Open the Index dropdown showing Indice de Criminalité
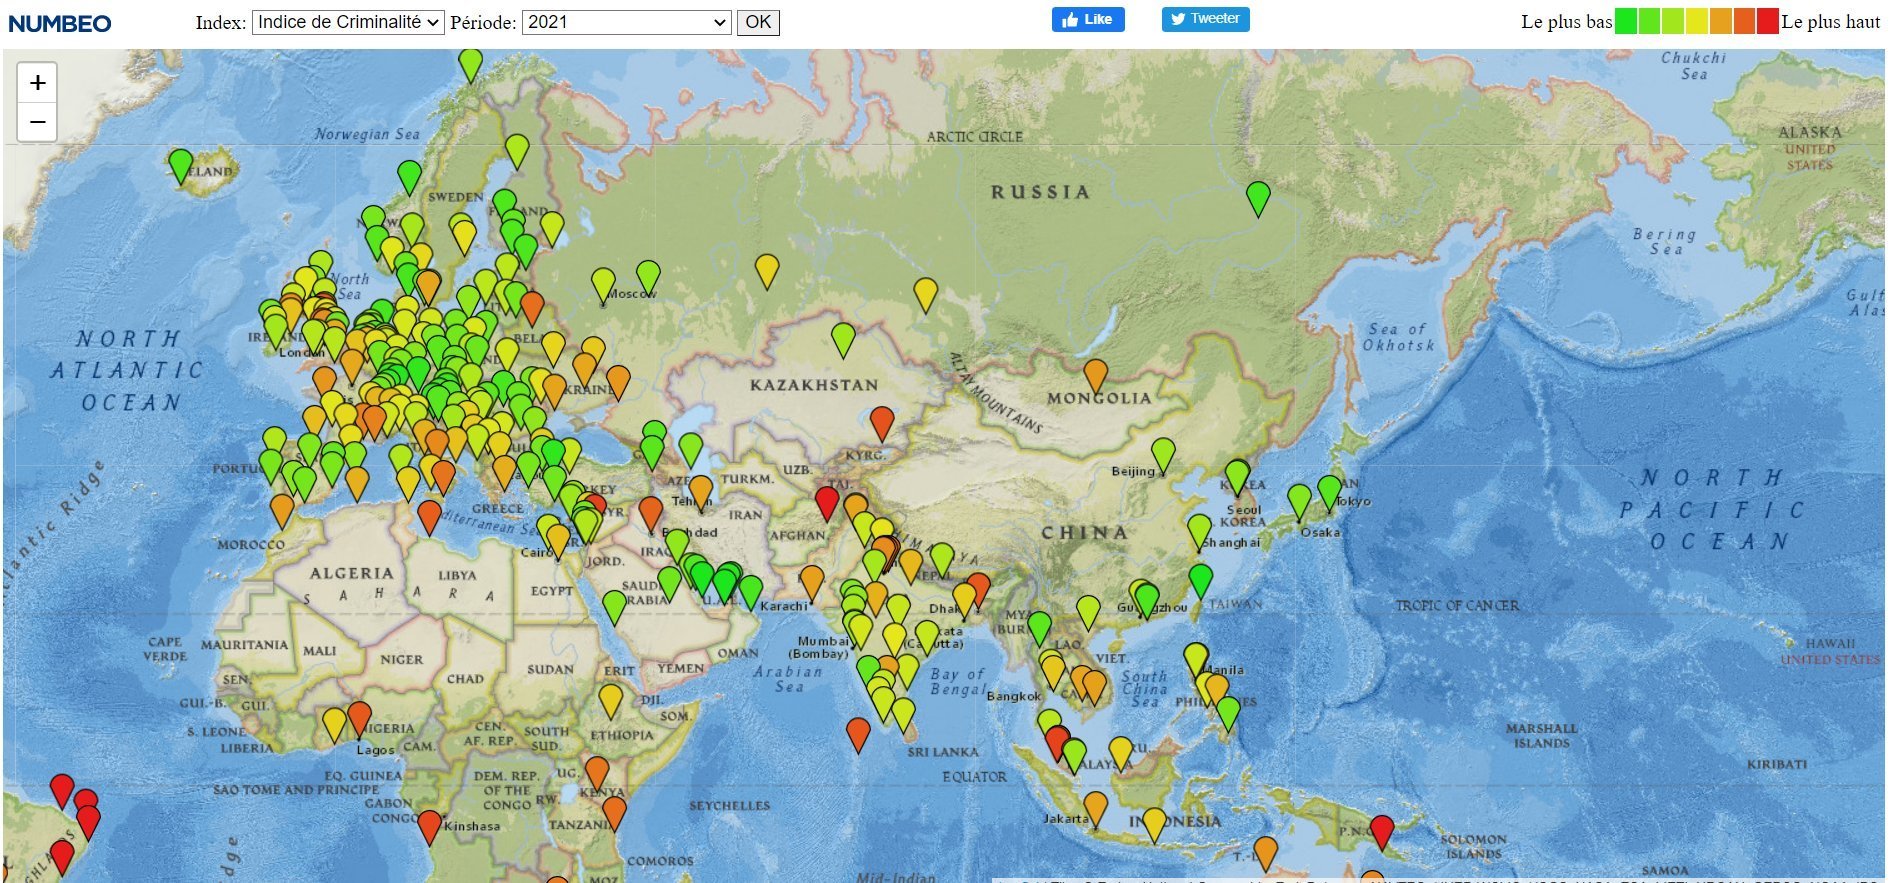The image size is (1904, 883). (348, 22)
